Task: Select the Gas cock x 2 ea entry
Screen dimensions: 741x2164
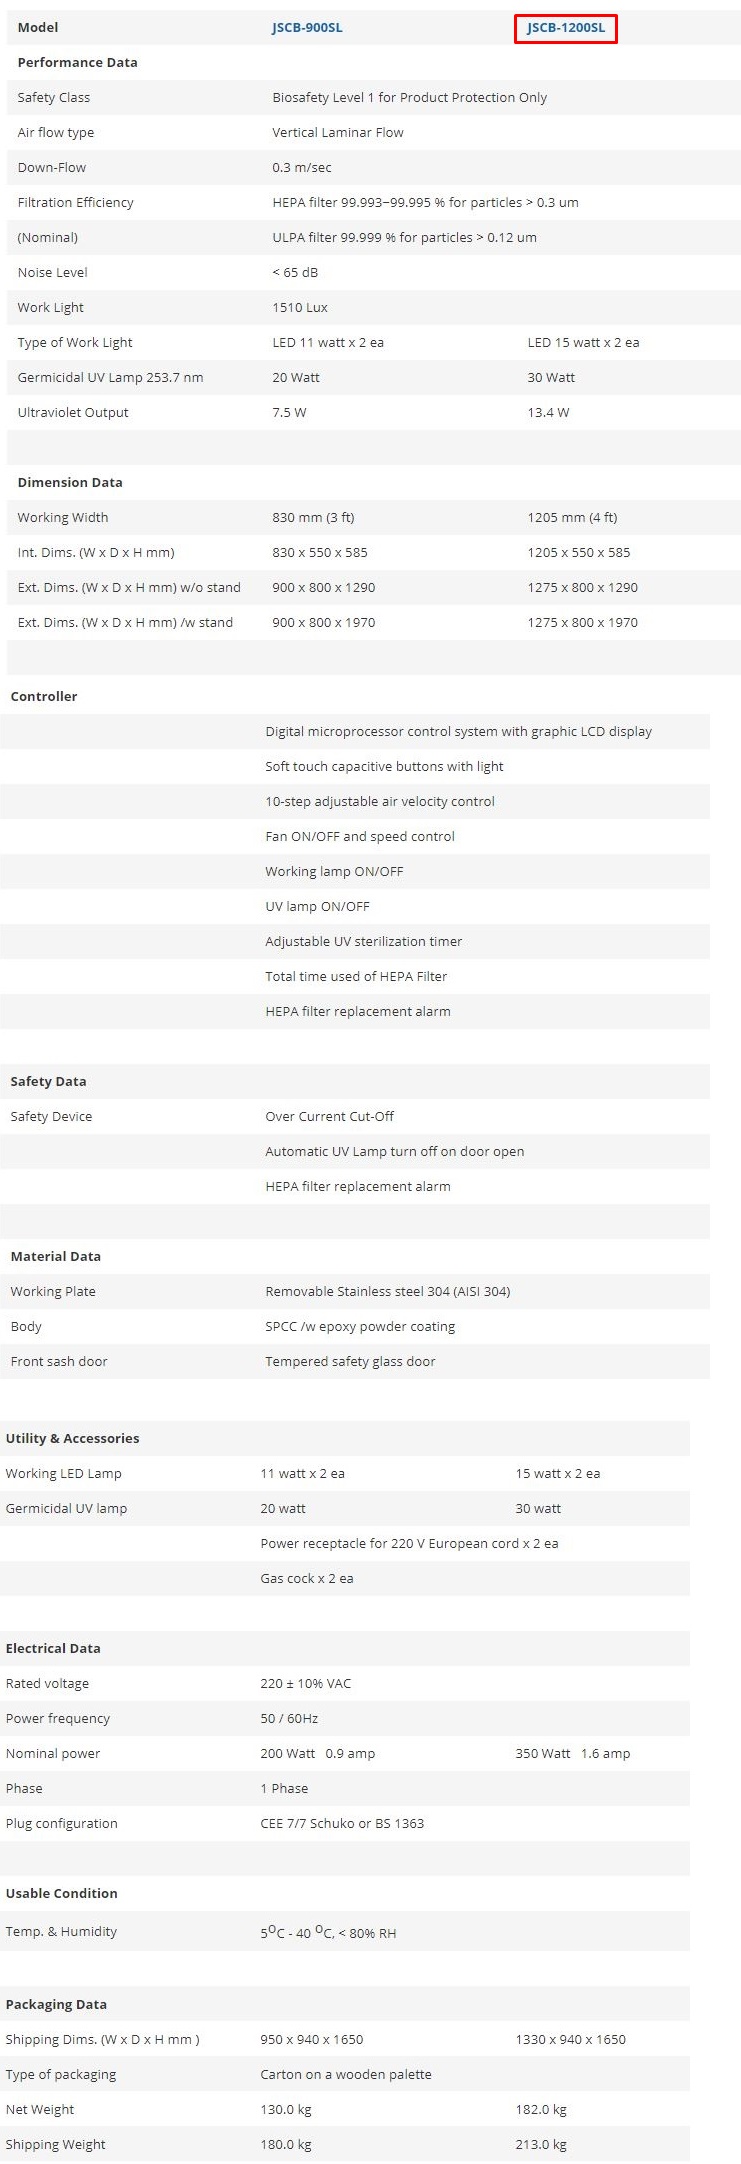Action: (307, 1578)
